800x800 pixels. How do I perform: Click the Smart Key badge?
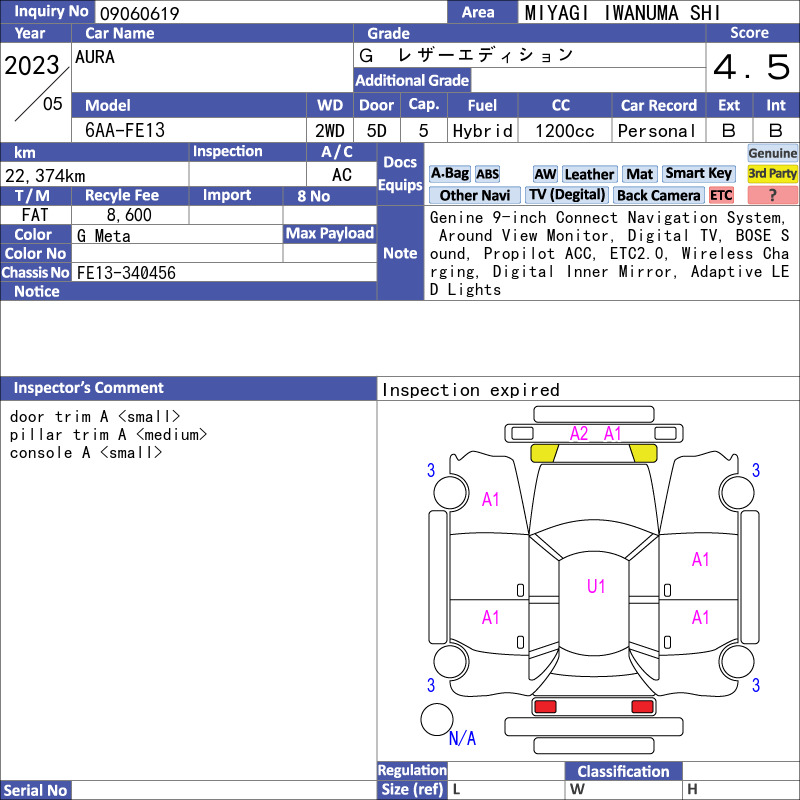point(698,174)
